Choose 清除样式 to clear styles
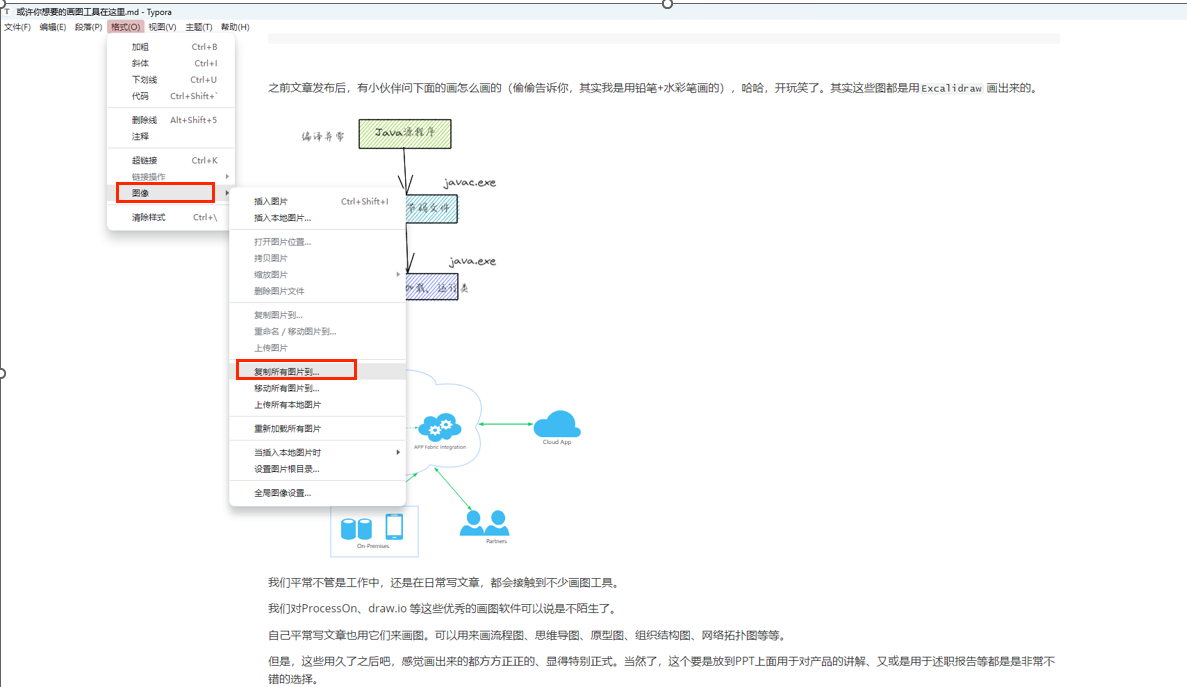The width and height of the screenshot is (1187, 687). (x=171, y=217)
